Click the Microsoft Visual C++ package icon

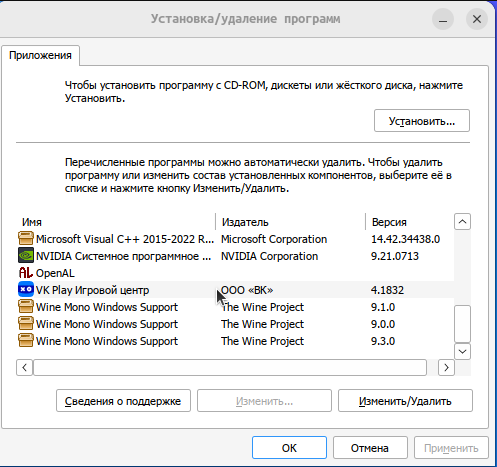[26, 239]
